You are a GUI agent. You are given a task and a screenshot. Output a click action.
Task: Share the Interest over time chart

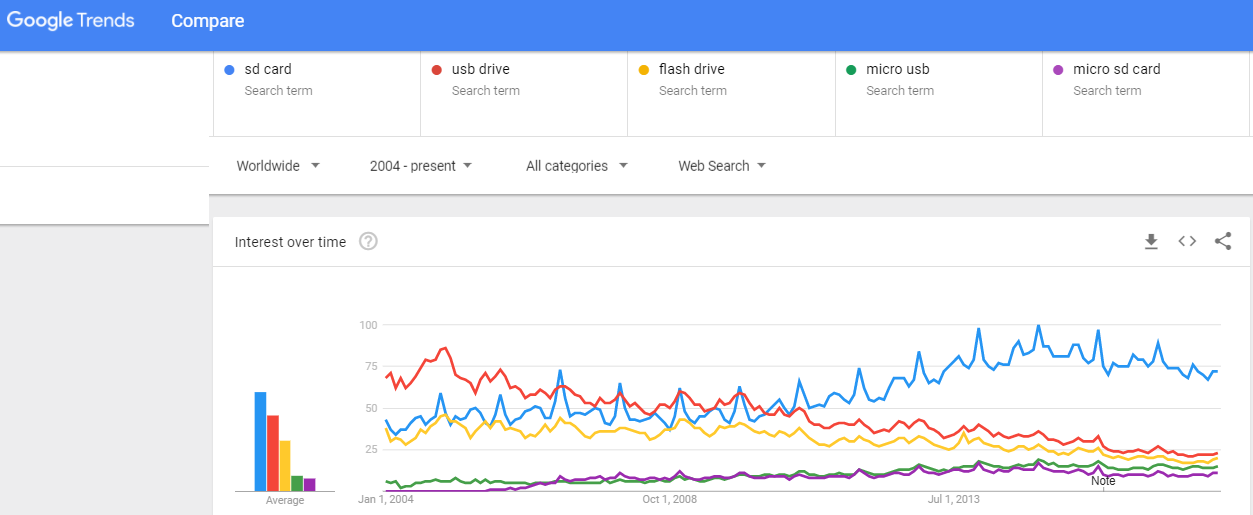[1223, 241]
